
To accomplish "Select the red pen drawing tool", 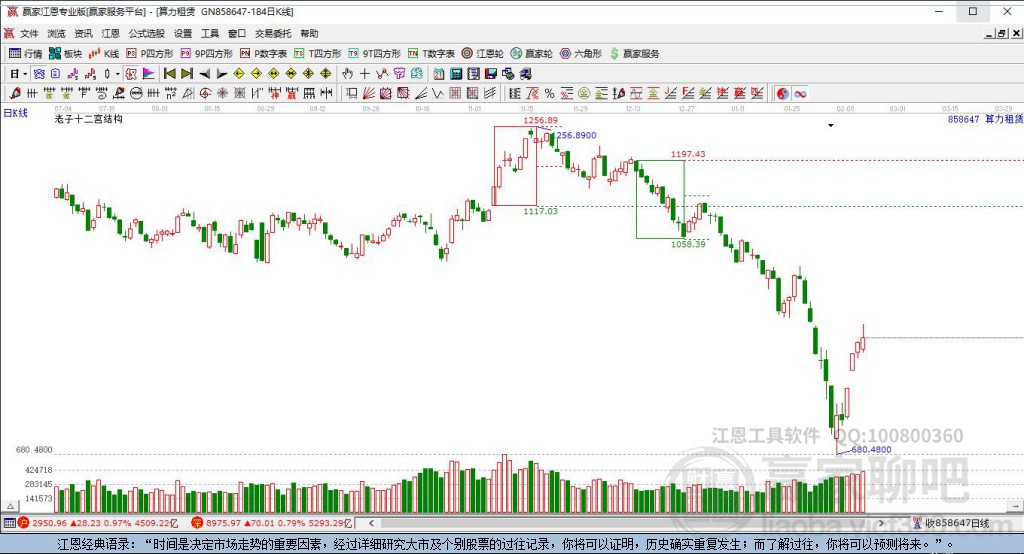I will [x=15, y=93].
